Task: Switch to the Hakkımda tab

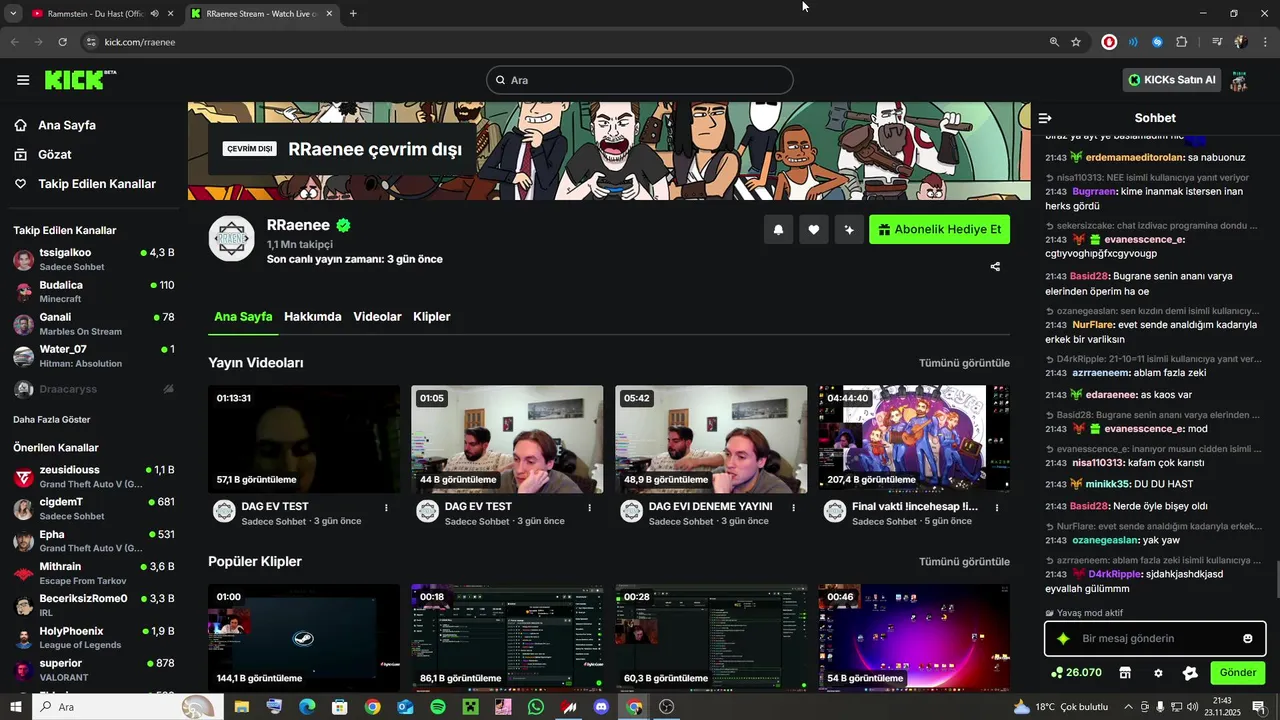Action: [x=312, y=317]
